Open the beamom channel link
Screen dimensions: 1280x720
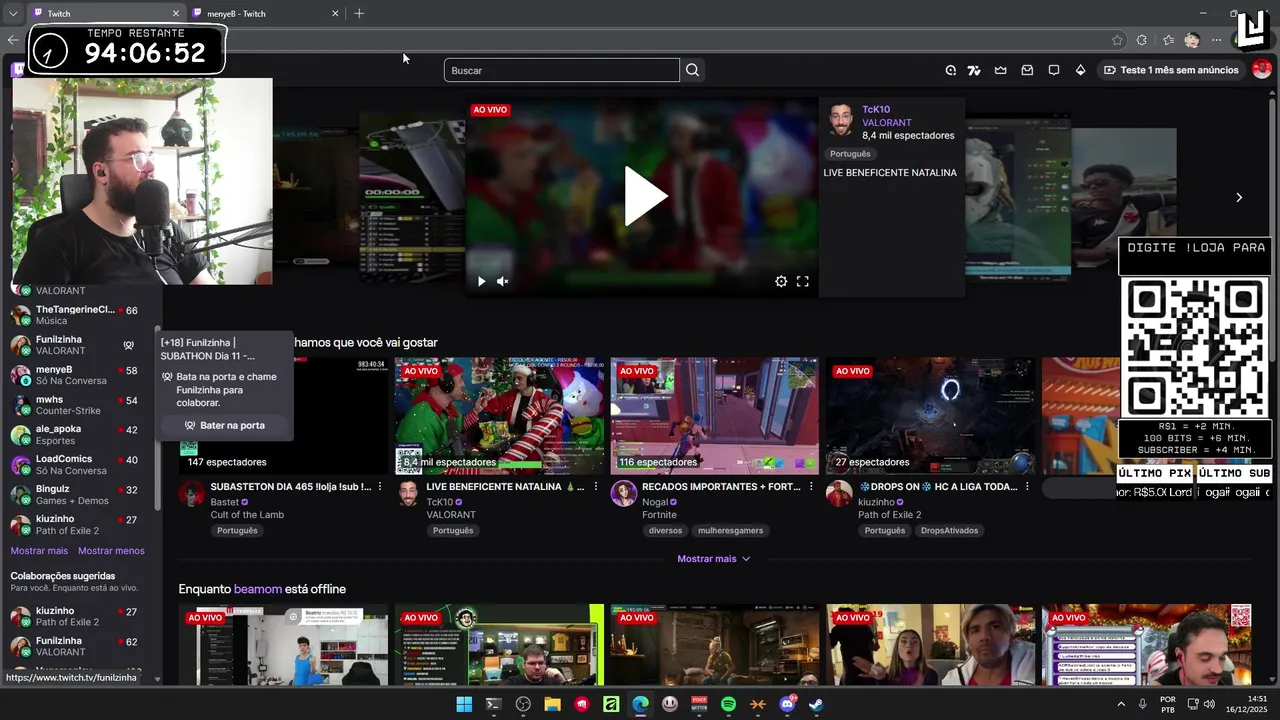[x=258, y=589]
